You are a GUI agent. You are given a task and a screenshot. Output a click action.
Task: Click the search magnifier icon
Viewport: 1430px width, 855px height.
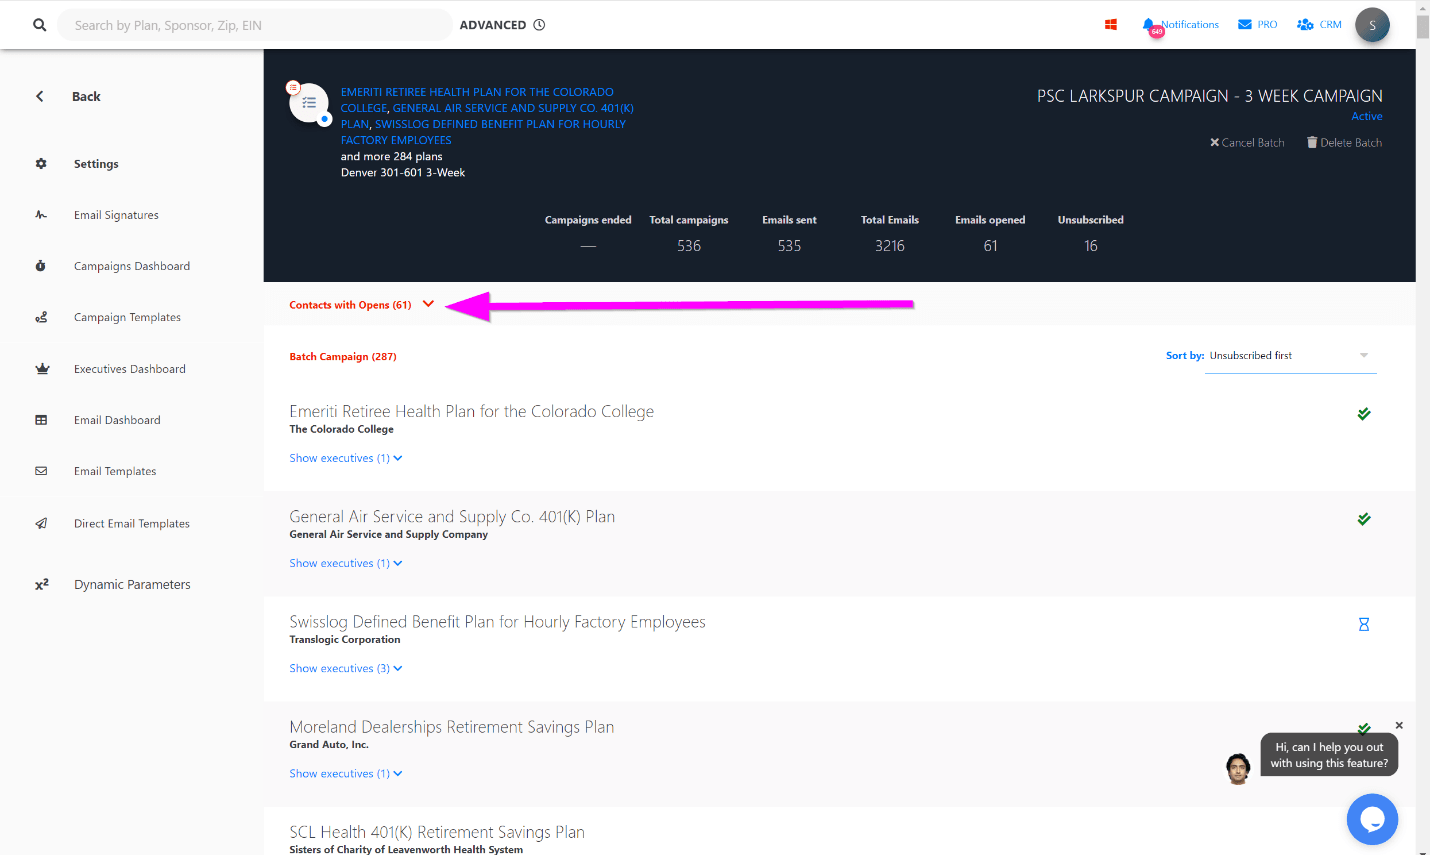39,25
